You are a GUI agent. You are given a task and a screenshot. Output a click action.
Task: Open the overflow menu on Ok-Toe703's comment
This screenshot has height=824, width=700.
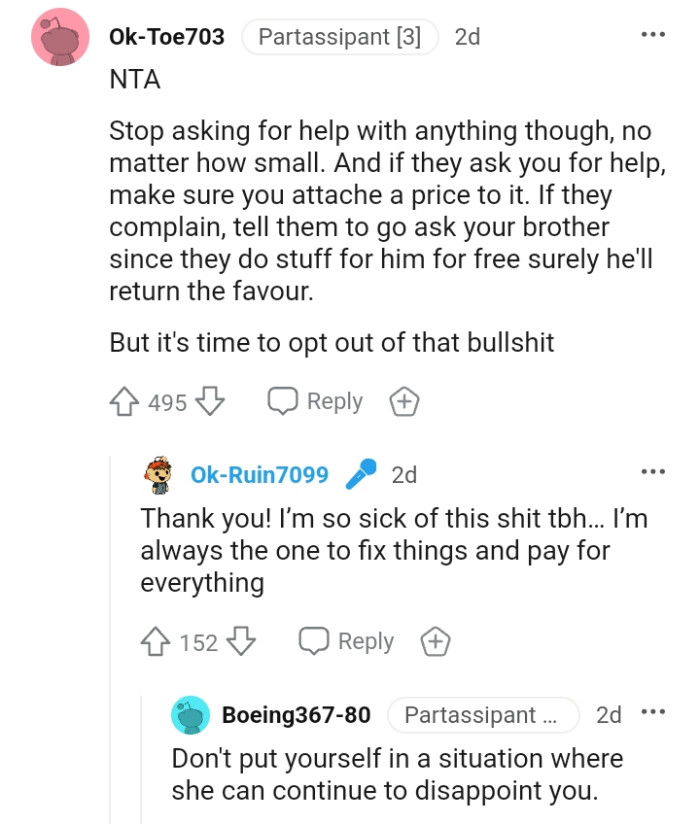655,36
